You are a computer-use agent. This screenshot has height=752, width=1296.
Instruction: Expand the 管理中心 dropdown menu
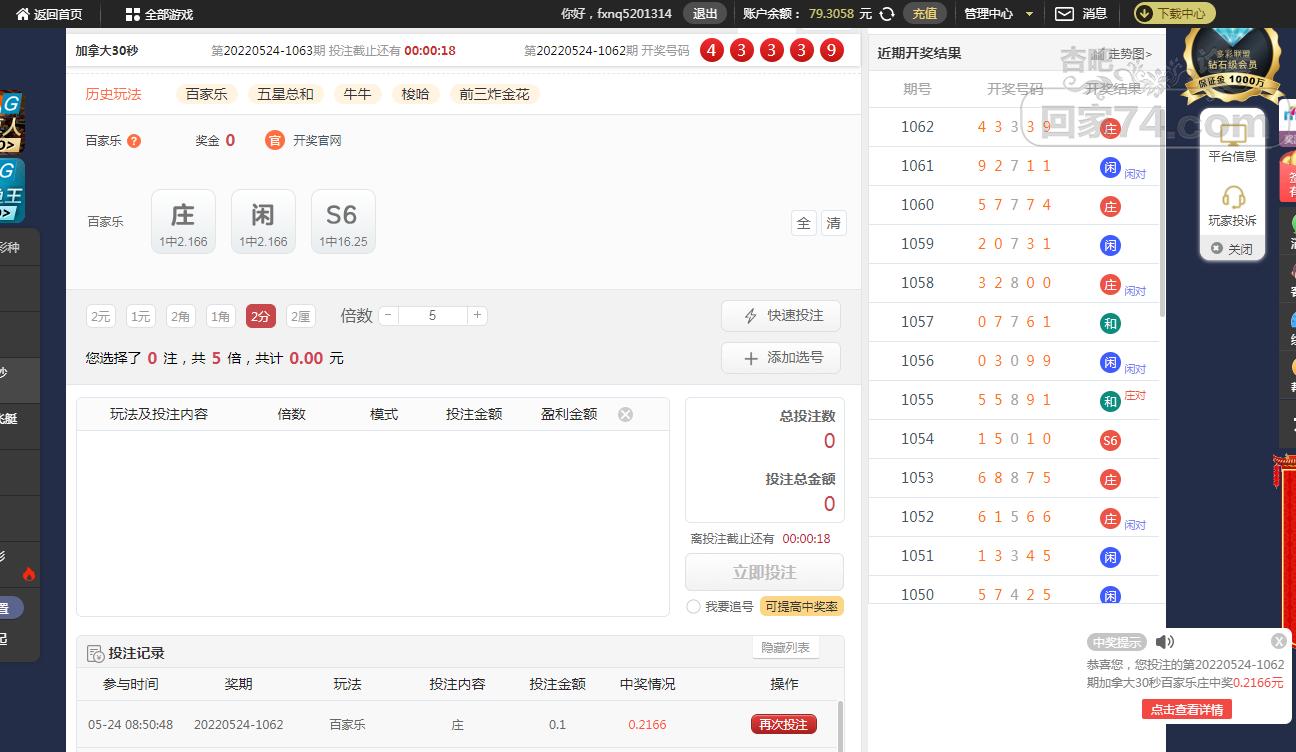coord(995,14)
